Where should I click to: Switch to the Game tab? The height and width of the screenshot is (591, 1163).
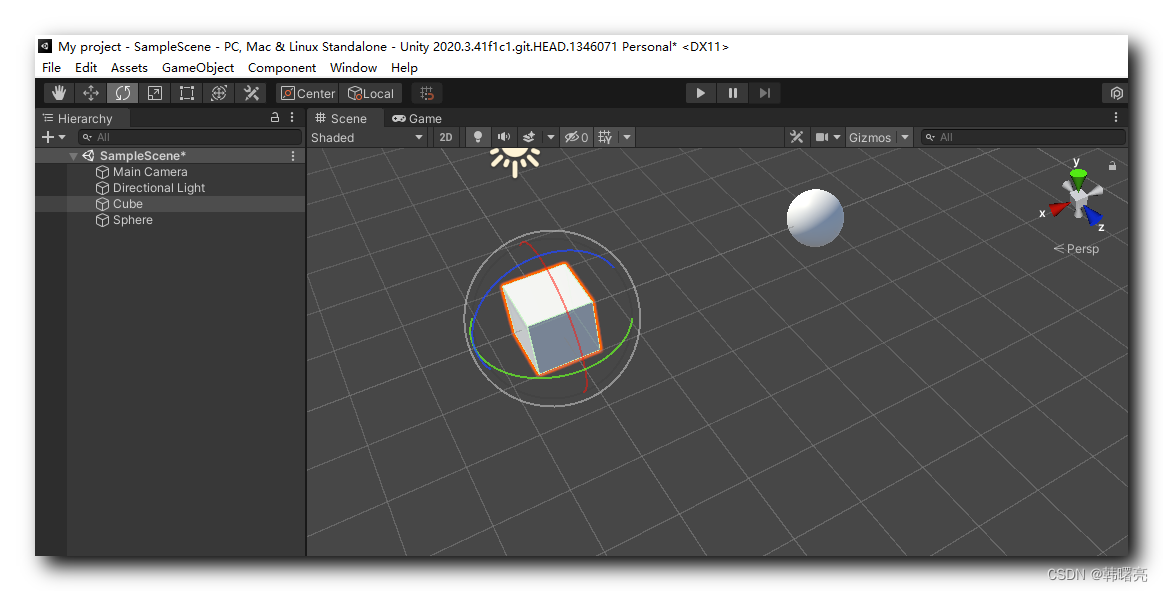click(417, 119)
